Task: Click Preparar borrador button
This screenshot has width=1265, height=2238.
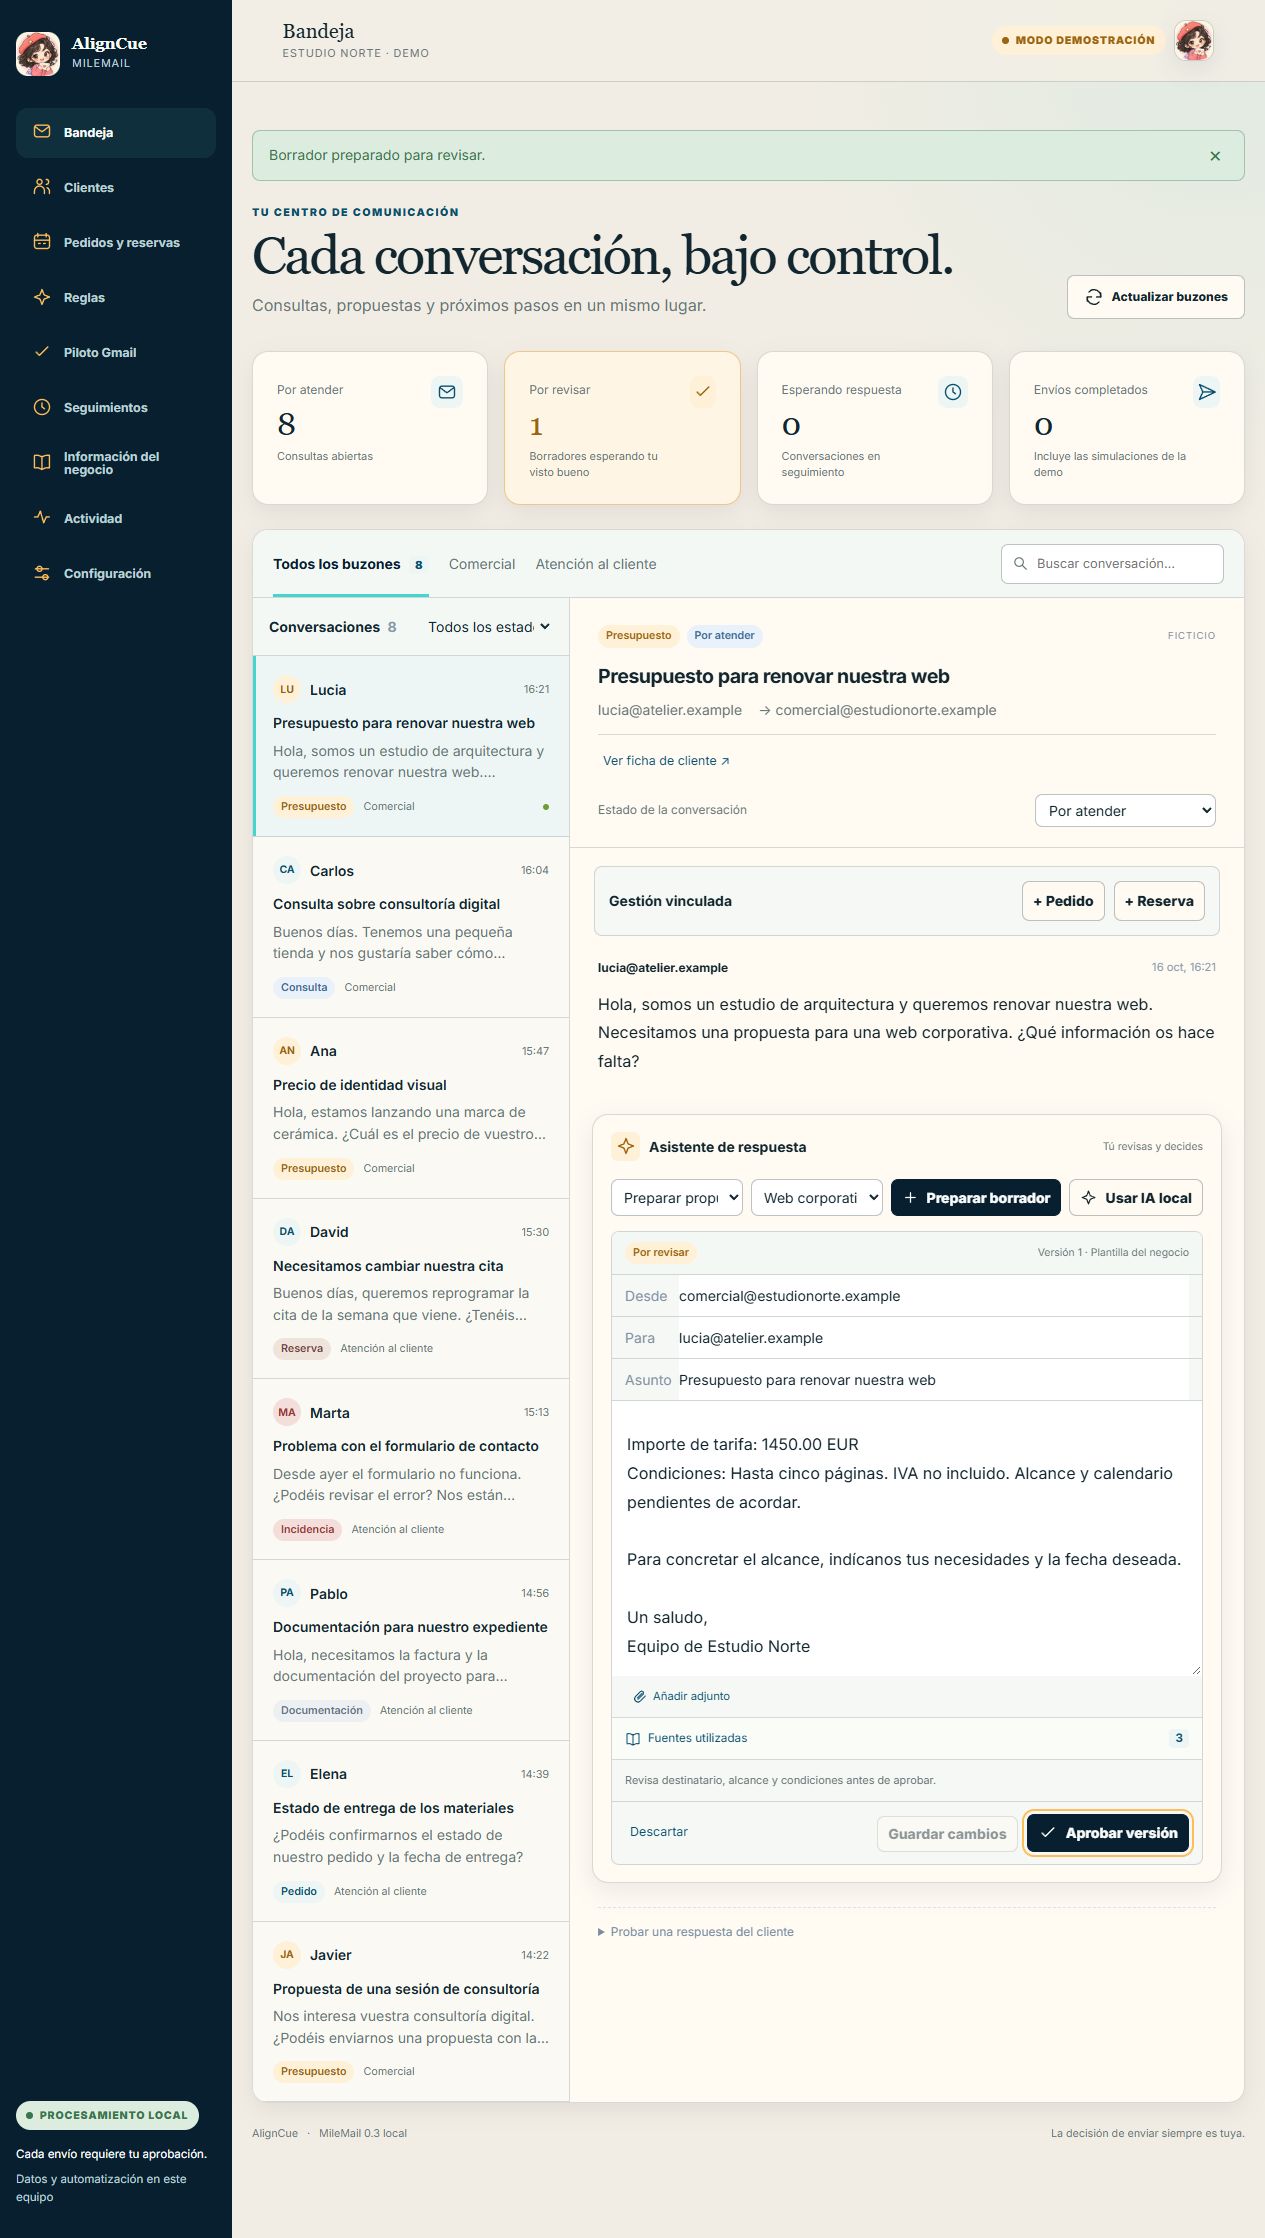Action: (x=976, y=1198)
